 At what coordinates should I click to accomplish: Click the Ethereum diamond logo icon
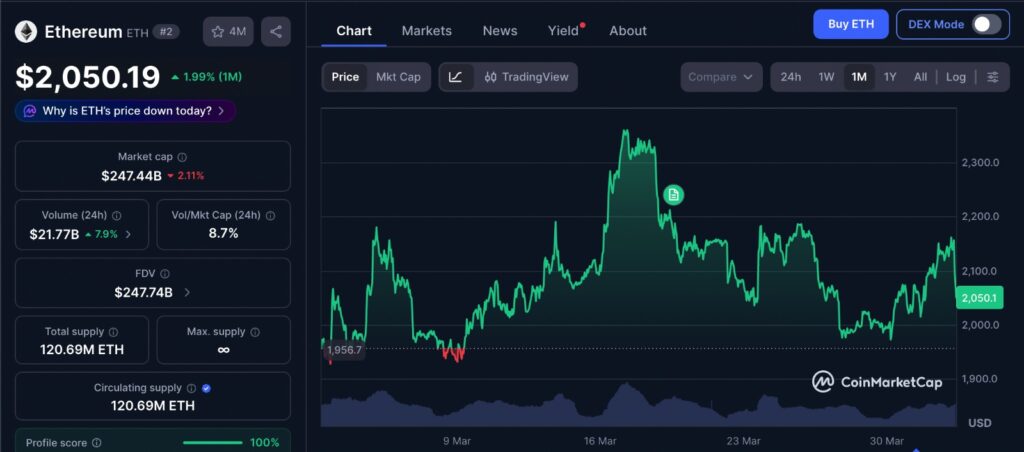[x=26, y=31]
